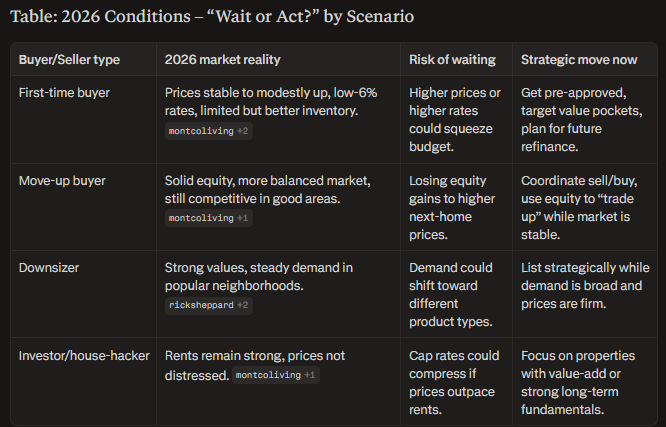
Task: Click the 'Buyer/Seller type' column header
Action: point(69,60)
